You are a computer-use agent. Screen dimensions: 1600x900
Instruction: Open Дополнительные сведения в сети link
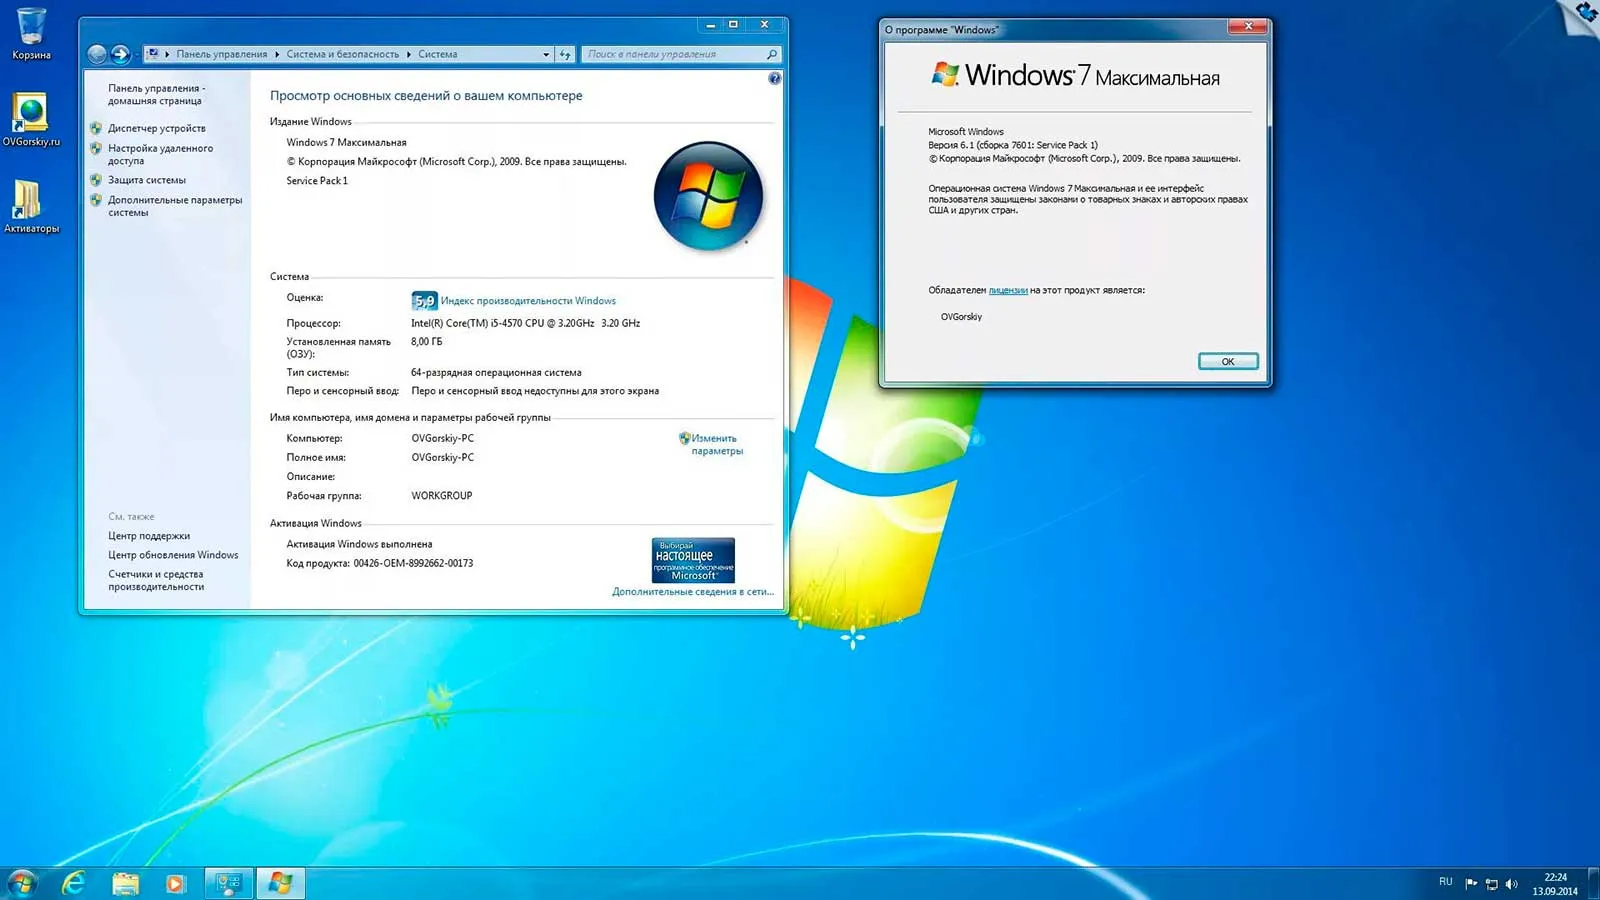693,592
